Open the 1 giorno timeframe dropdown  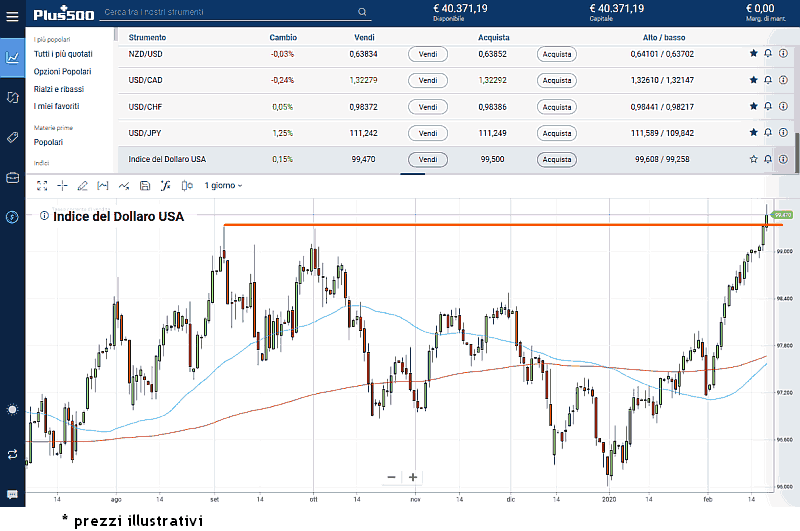(224, 185)
